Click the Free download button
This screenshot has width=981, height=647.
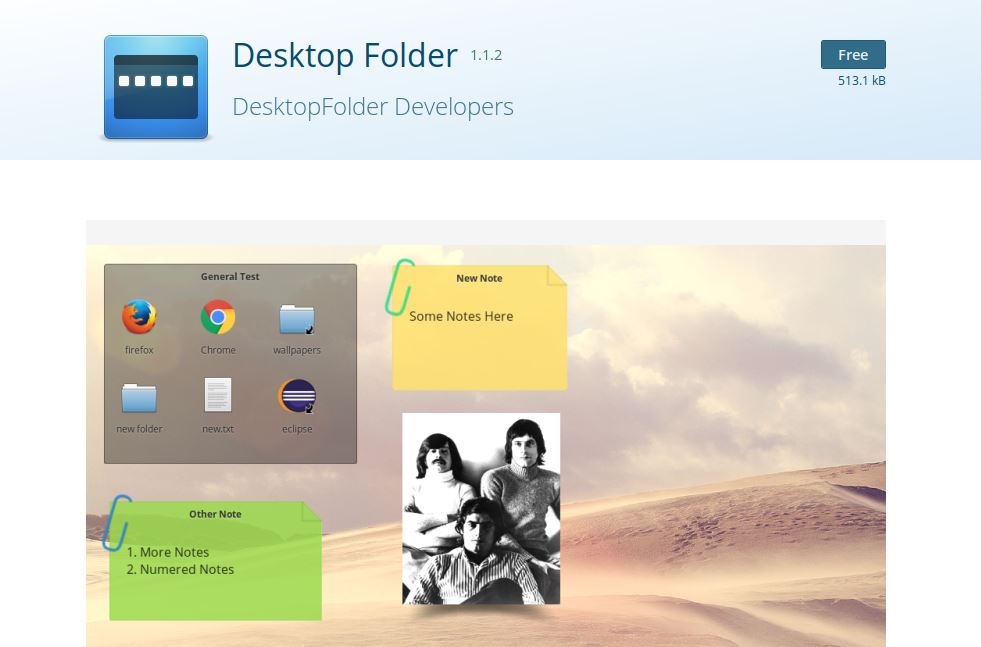[853, 54]
